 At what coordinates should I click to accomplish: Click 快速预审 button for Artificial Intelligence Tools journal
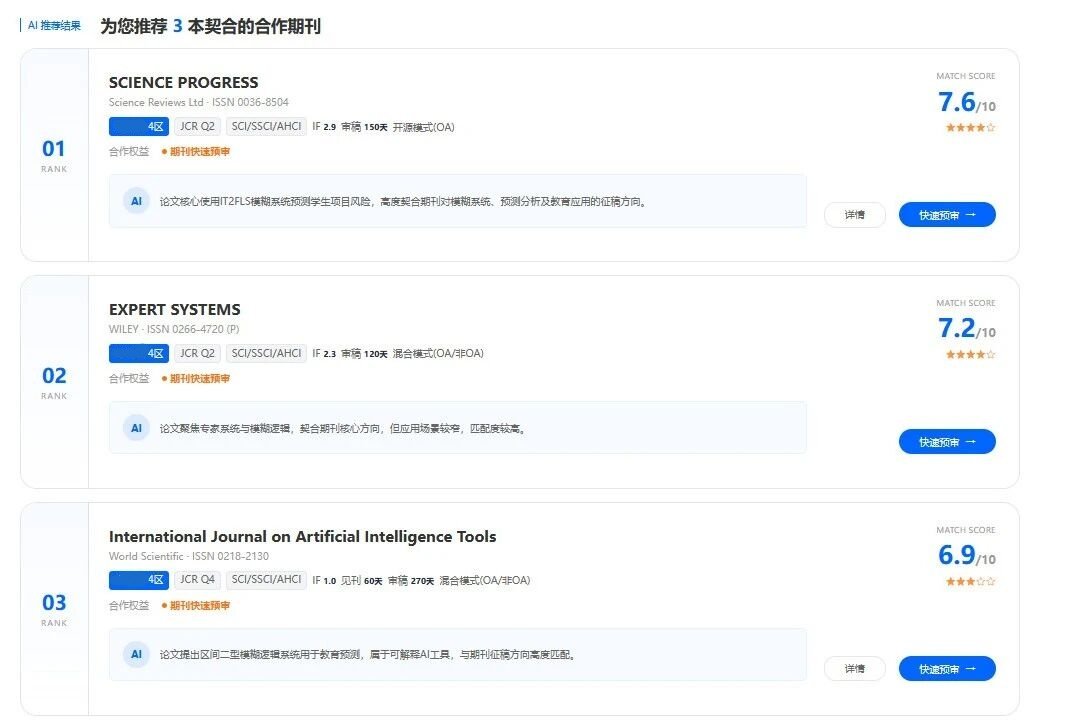click(x=947, y=669)
